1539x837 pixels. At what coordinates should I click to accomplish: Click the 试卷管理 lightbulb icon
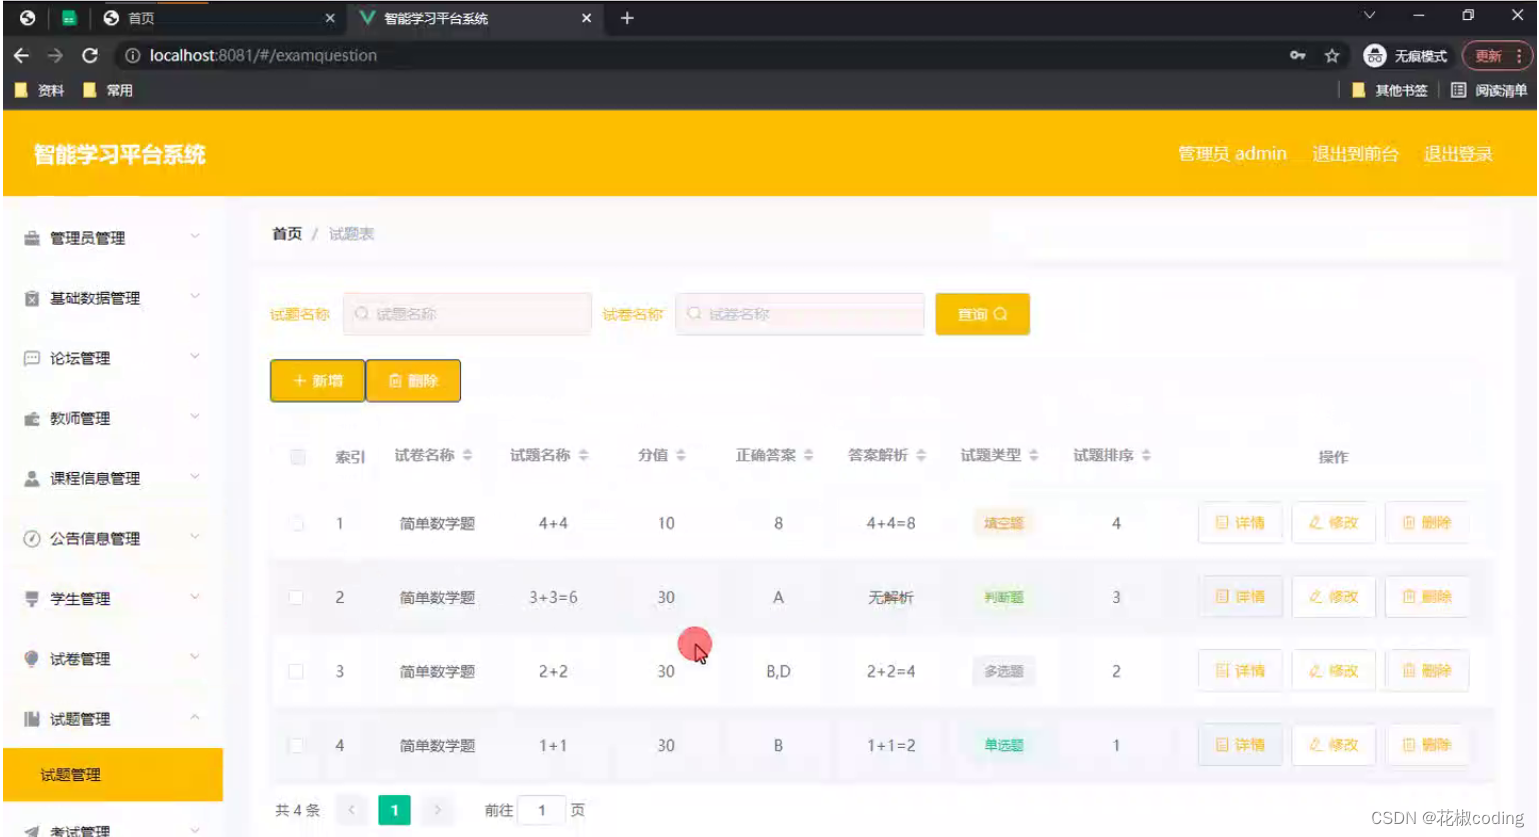pyautogui.click(x=30, y=658)
